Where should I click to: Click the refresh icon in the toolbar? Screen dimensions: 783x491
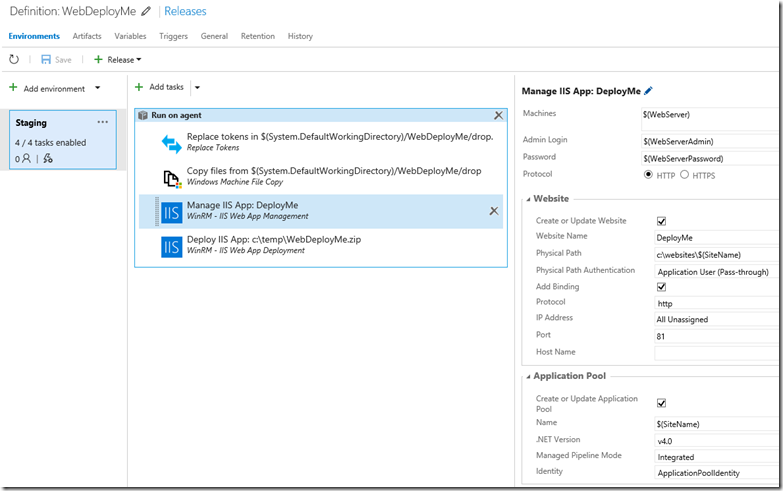(x=15, y=60)
